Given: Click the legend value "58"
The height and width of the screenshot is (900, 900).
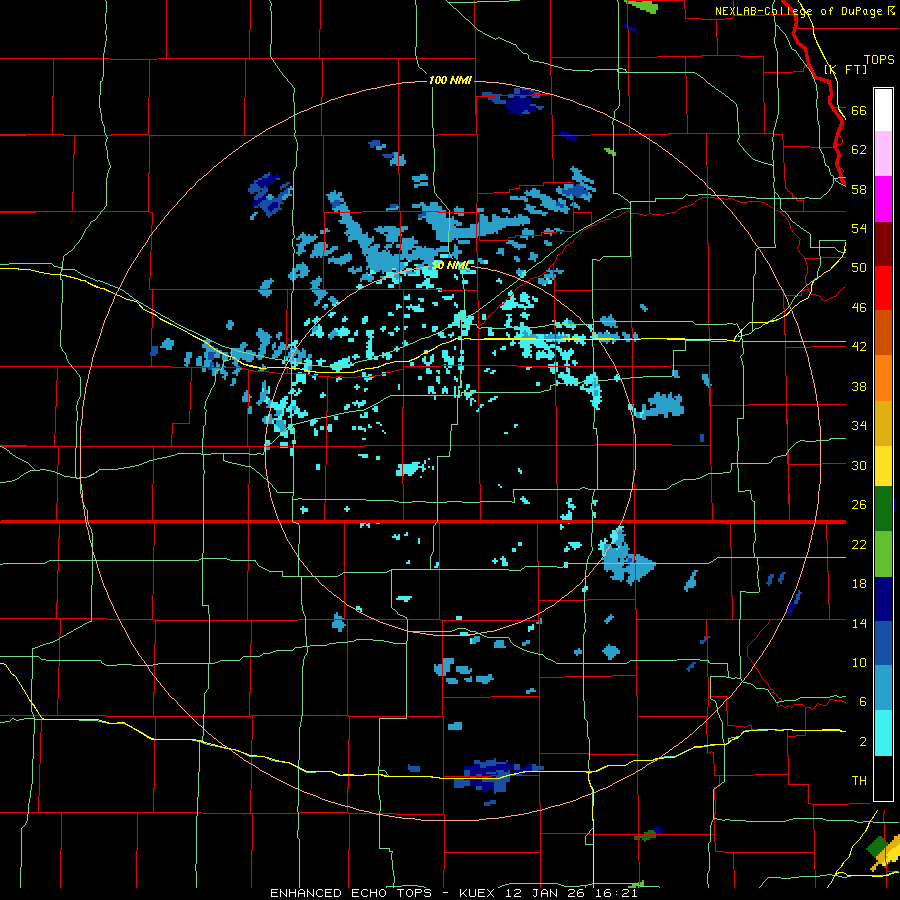Looking at the screenshot, I should coord(859,189).
